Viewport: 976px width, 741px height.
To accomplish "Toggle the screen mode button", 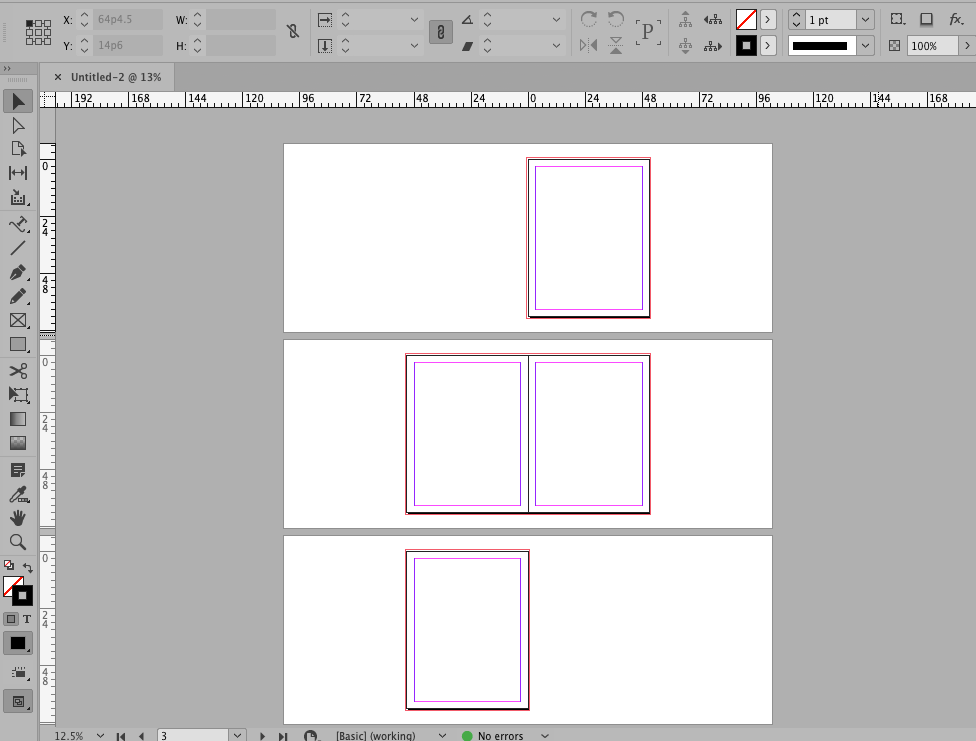I will pos(18,702).
